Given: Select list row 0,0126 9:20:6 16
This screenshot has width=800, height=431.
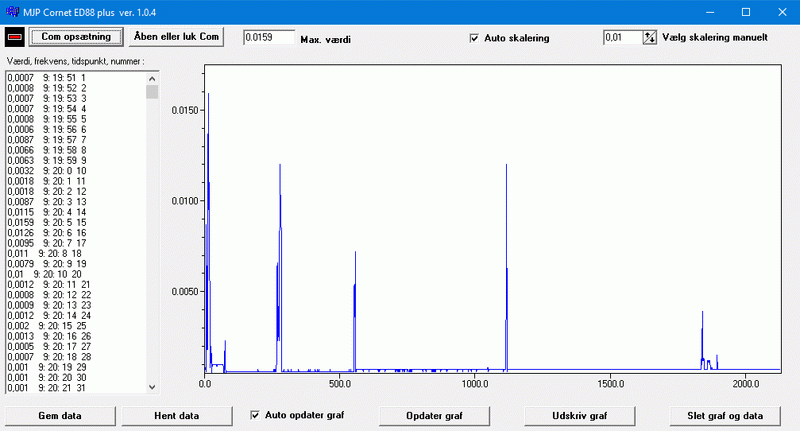Looking at the screenshot, I should click(x=76, y=233).
